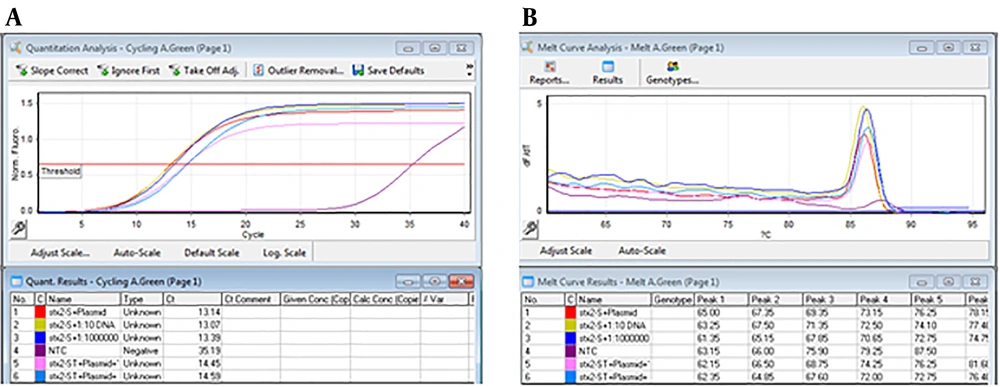Toggle the Take Off Adj. option
The height and width of the screenshot is (387, 1000).
204,71
